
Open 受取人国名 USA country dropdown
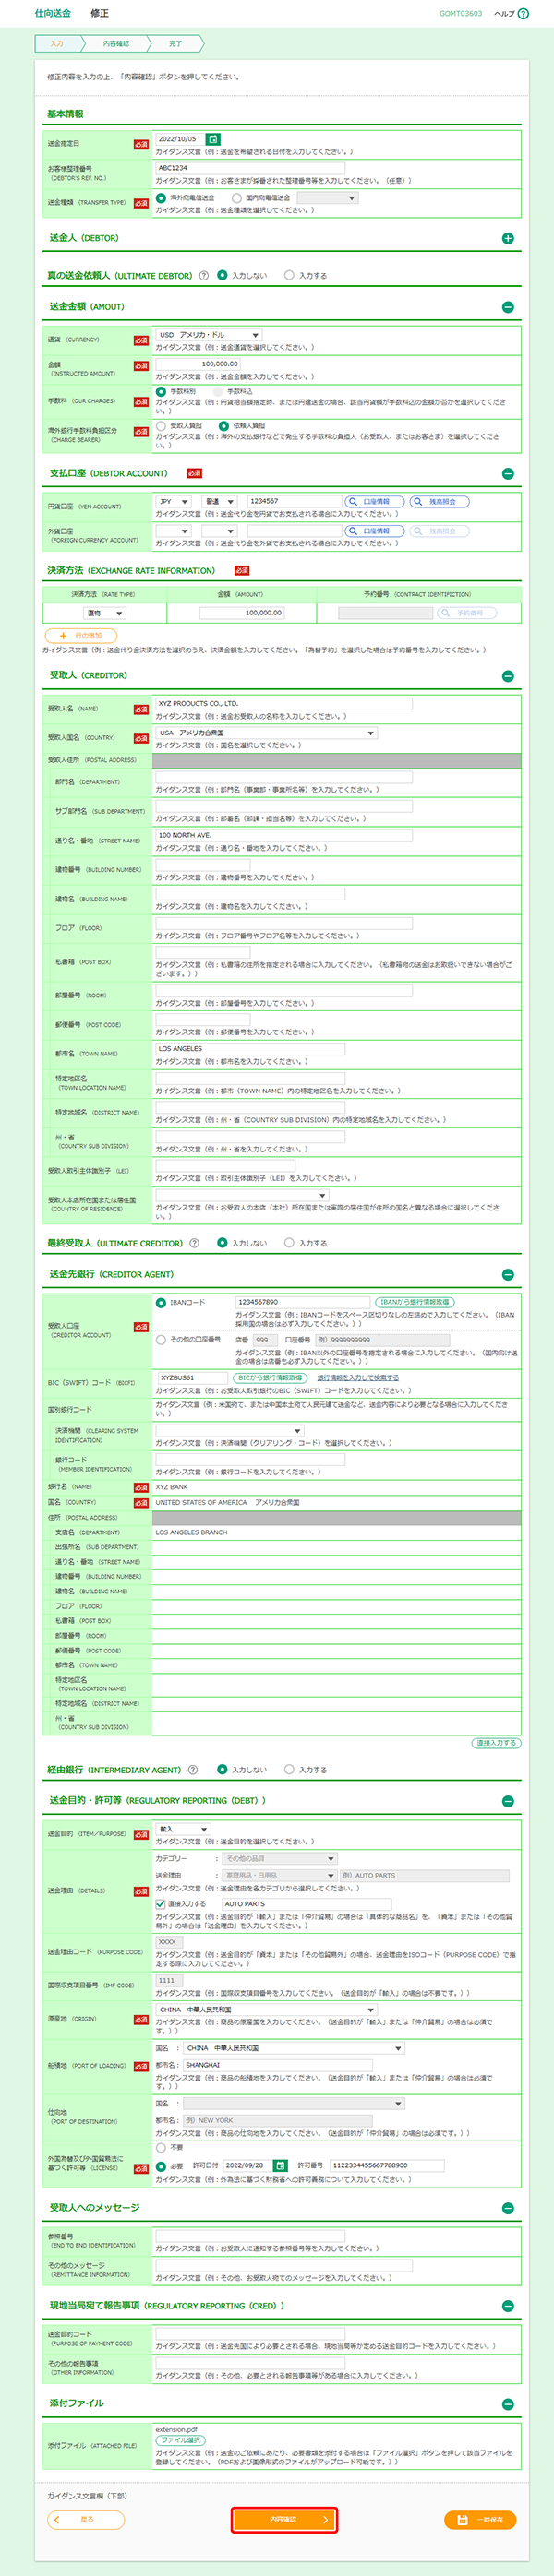click(x=266, y=733)
